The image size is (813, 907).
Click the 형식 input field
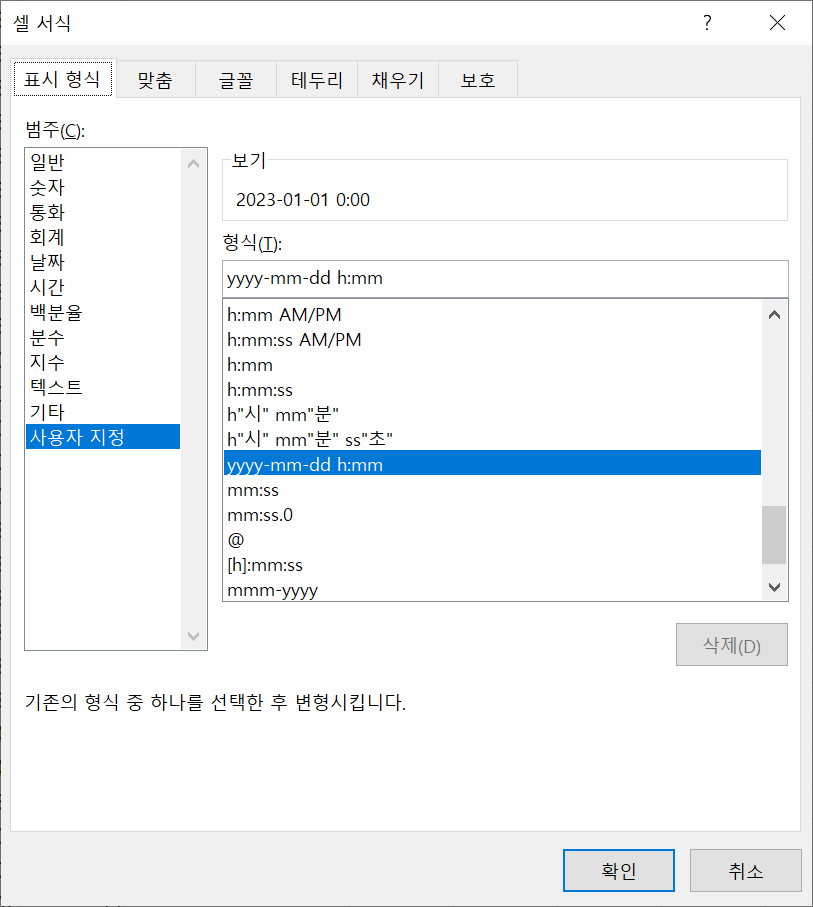(505, 278)
